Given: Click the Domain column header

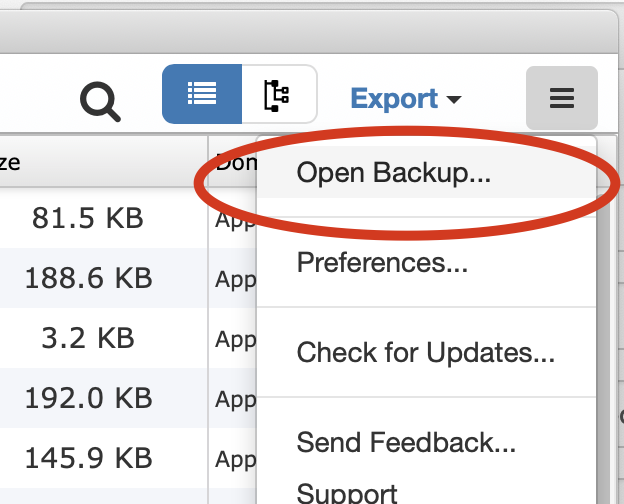Looking at the screenshot, I should [232, 160].
